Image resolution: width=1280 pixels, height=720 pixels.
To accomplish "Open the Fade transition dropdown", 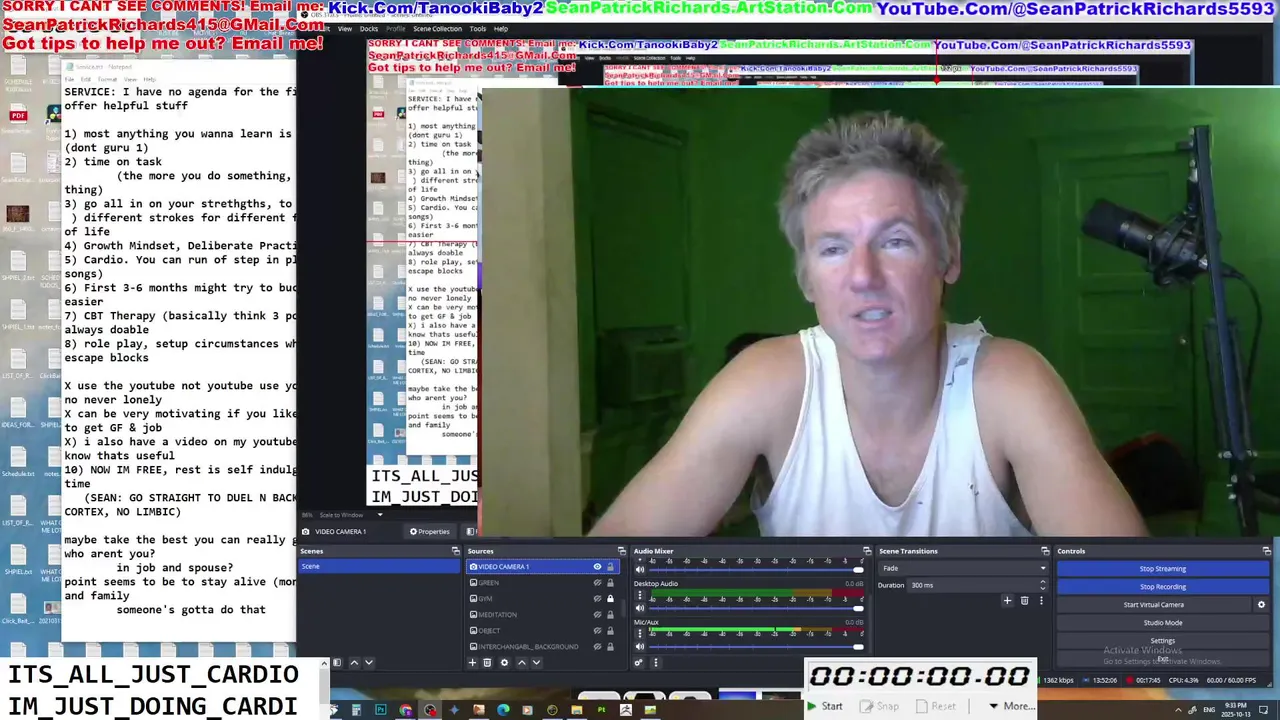I will coord(962,568).
